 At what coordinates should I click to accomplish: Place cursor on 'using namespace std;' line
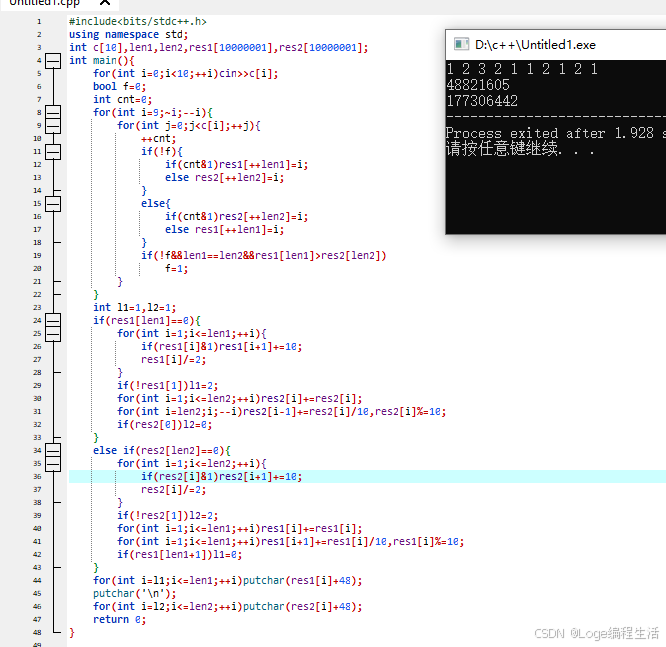(129, 34)
